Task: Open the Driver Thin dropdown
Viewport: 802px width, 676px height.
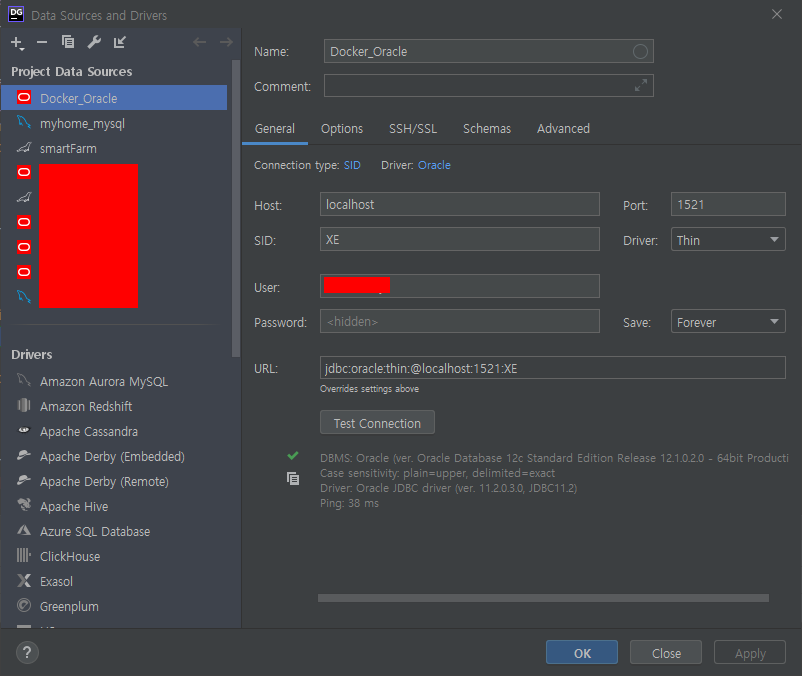Action: [x=728, y=239]
